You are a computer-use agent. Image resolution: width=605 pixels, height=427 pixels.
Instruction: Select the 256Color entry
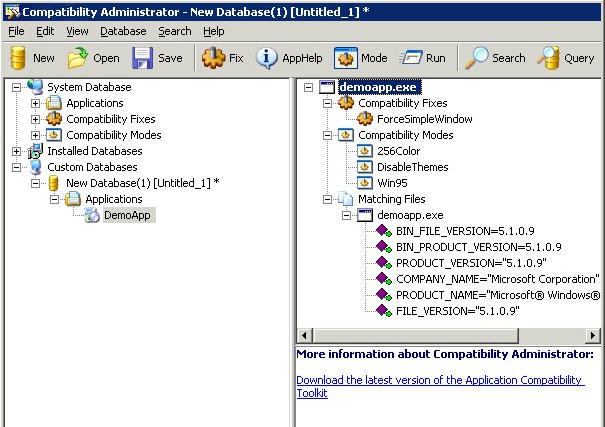[398, 151]
